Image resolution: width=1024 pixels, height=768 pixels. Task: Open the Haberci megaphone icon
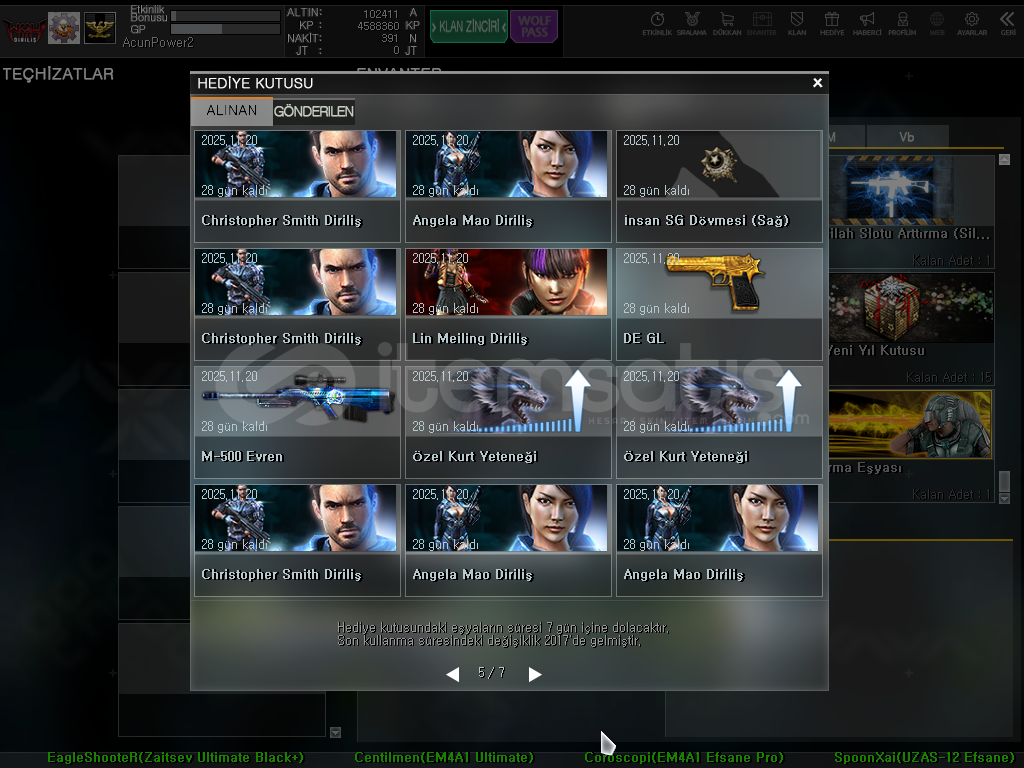(867, 22)
